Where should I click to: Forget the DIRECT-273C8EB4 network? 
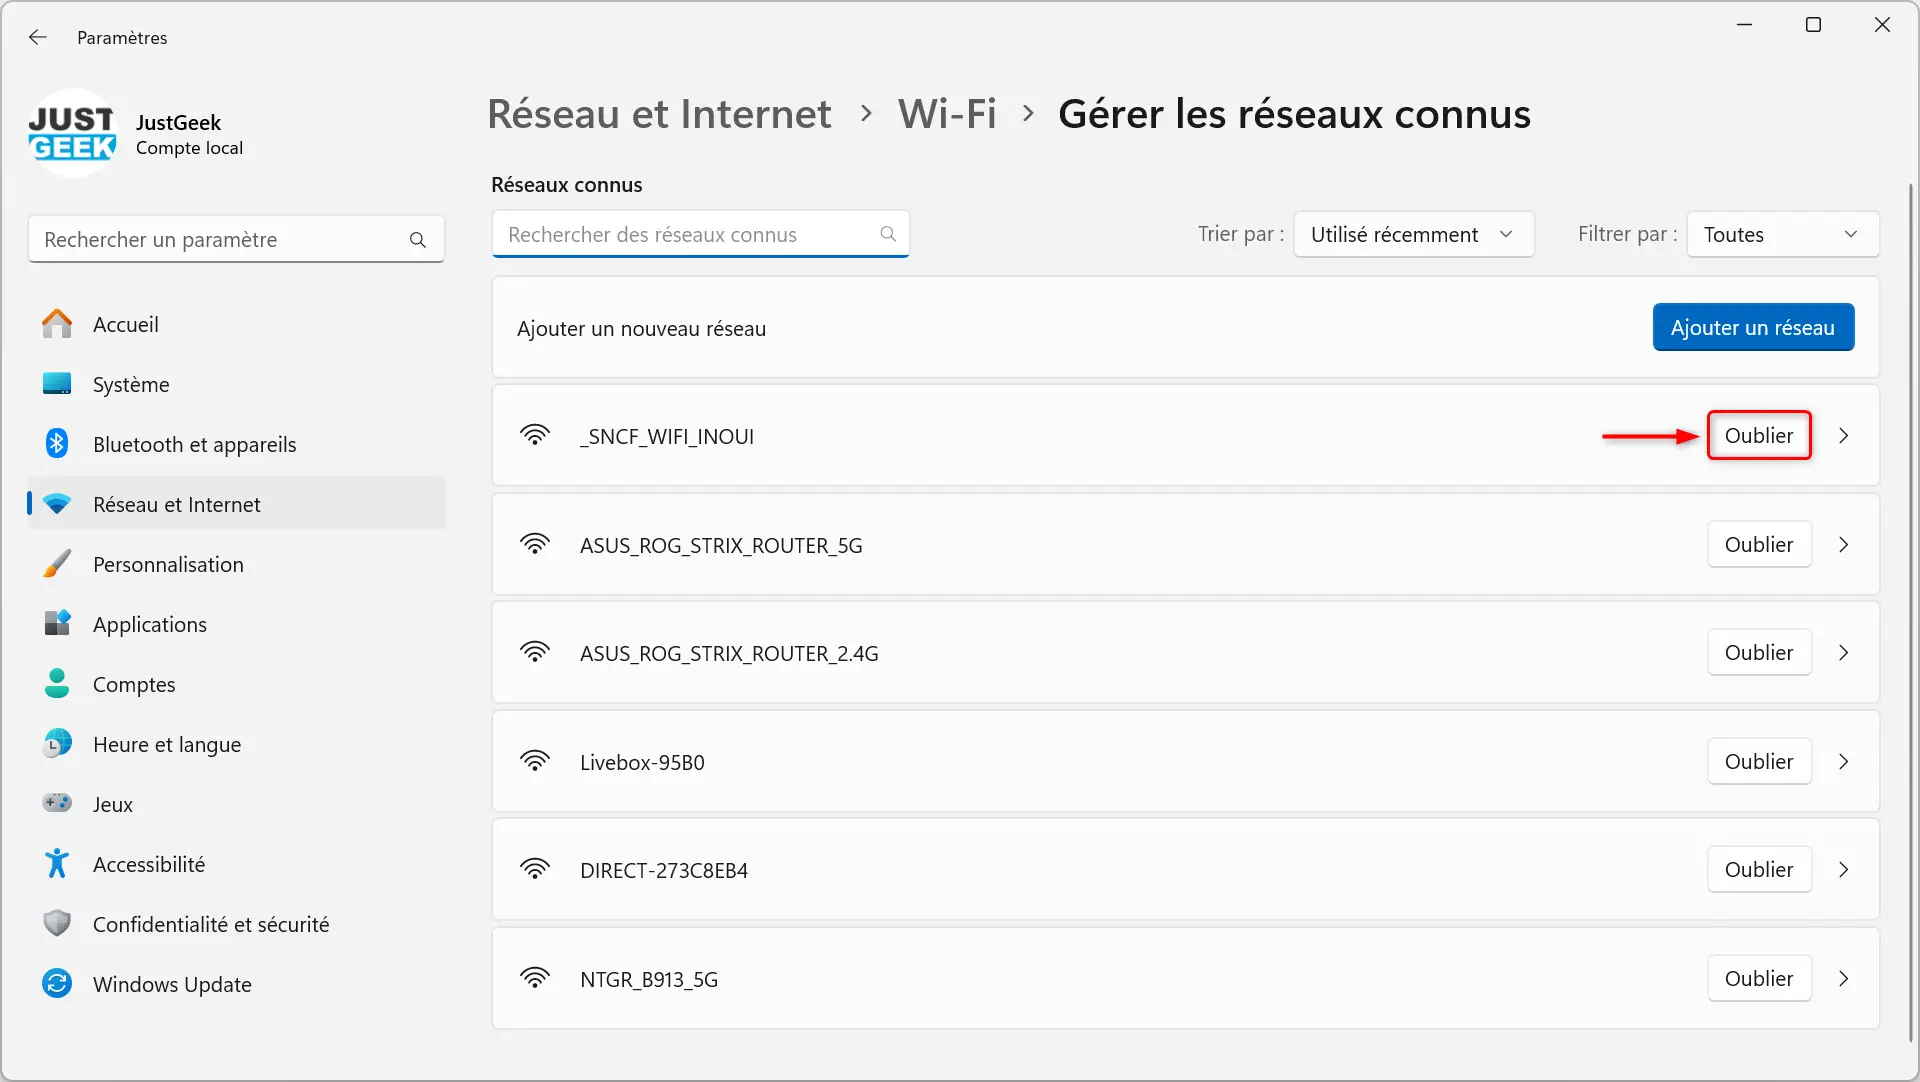[x=1759, y=869]
